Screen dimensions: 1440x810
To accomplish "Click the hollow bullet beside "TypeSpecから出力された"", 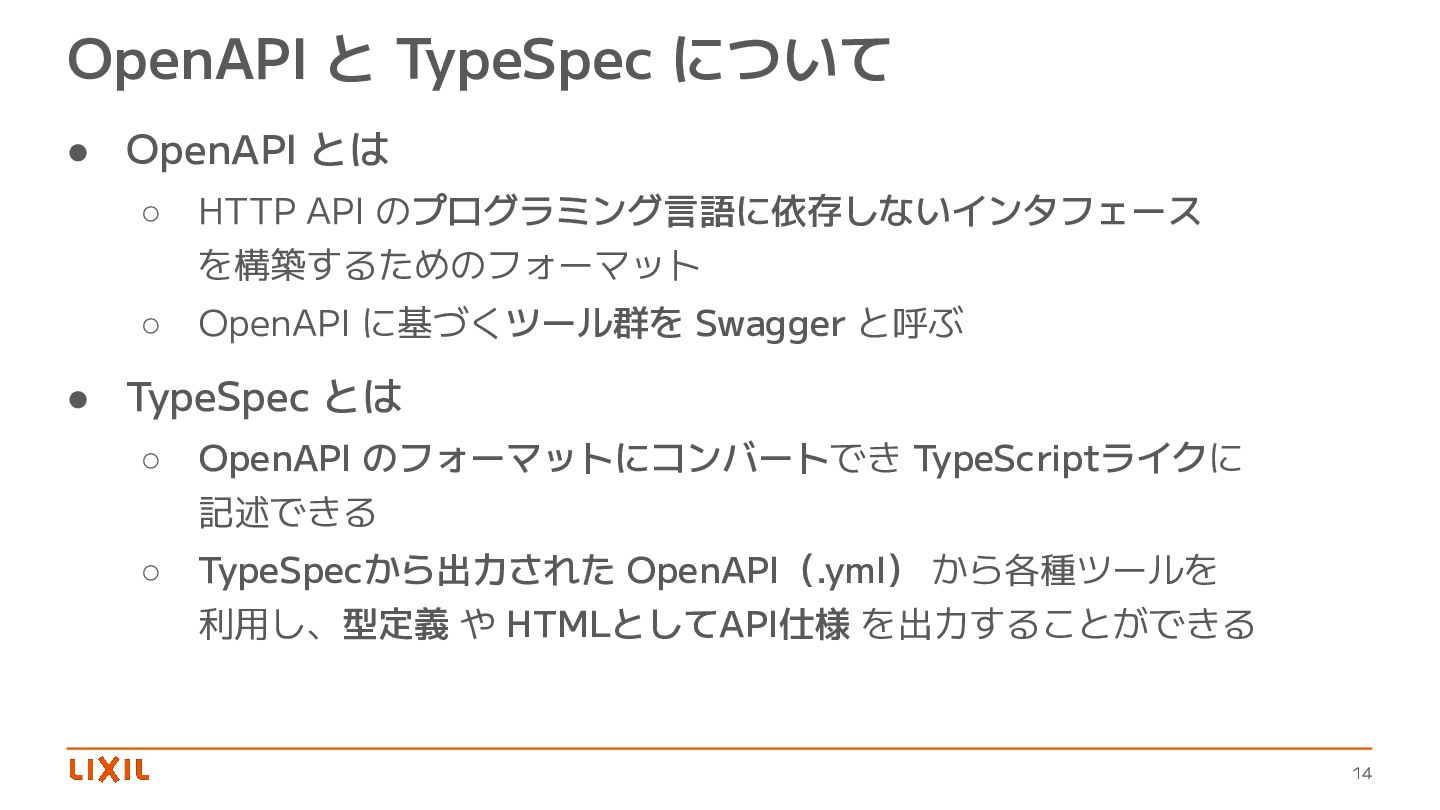I will tap(151, 572).
